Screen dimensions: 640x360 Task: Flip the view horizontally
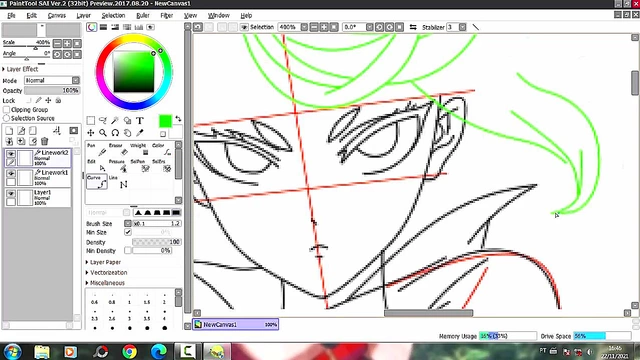(x=413, y=27)
